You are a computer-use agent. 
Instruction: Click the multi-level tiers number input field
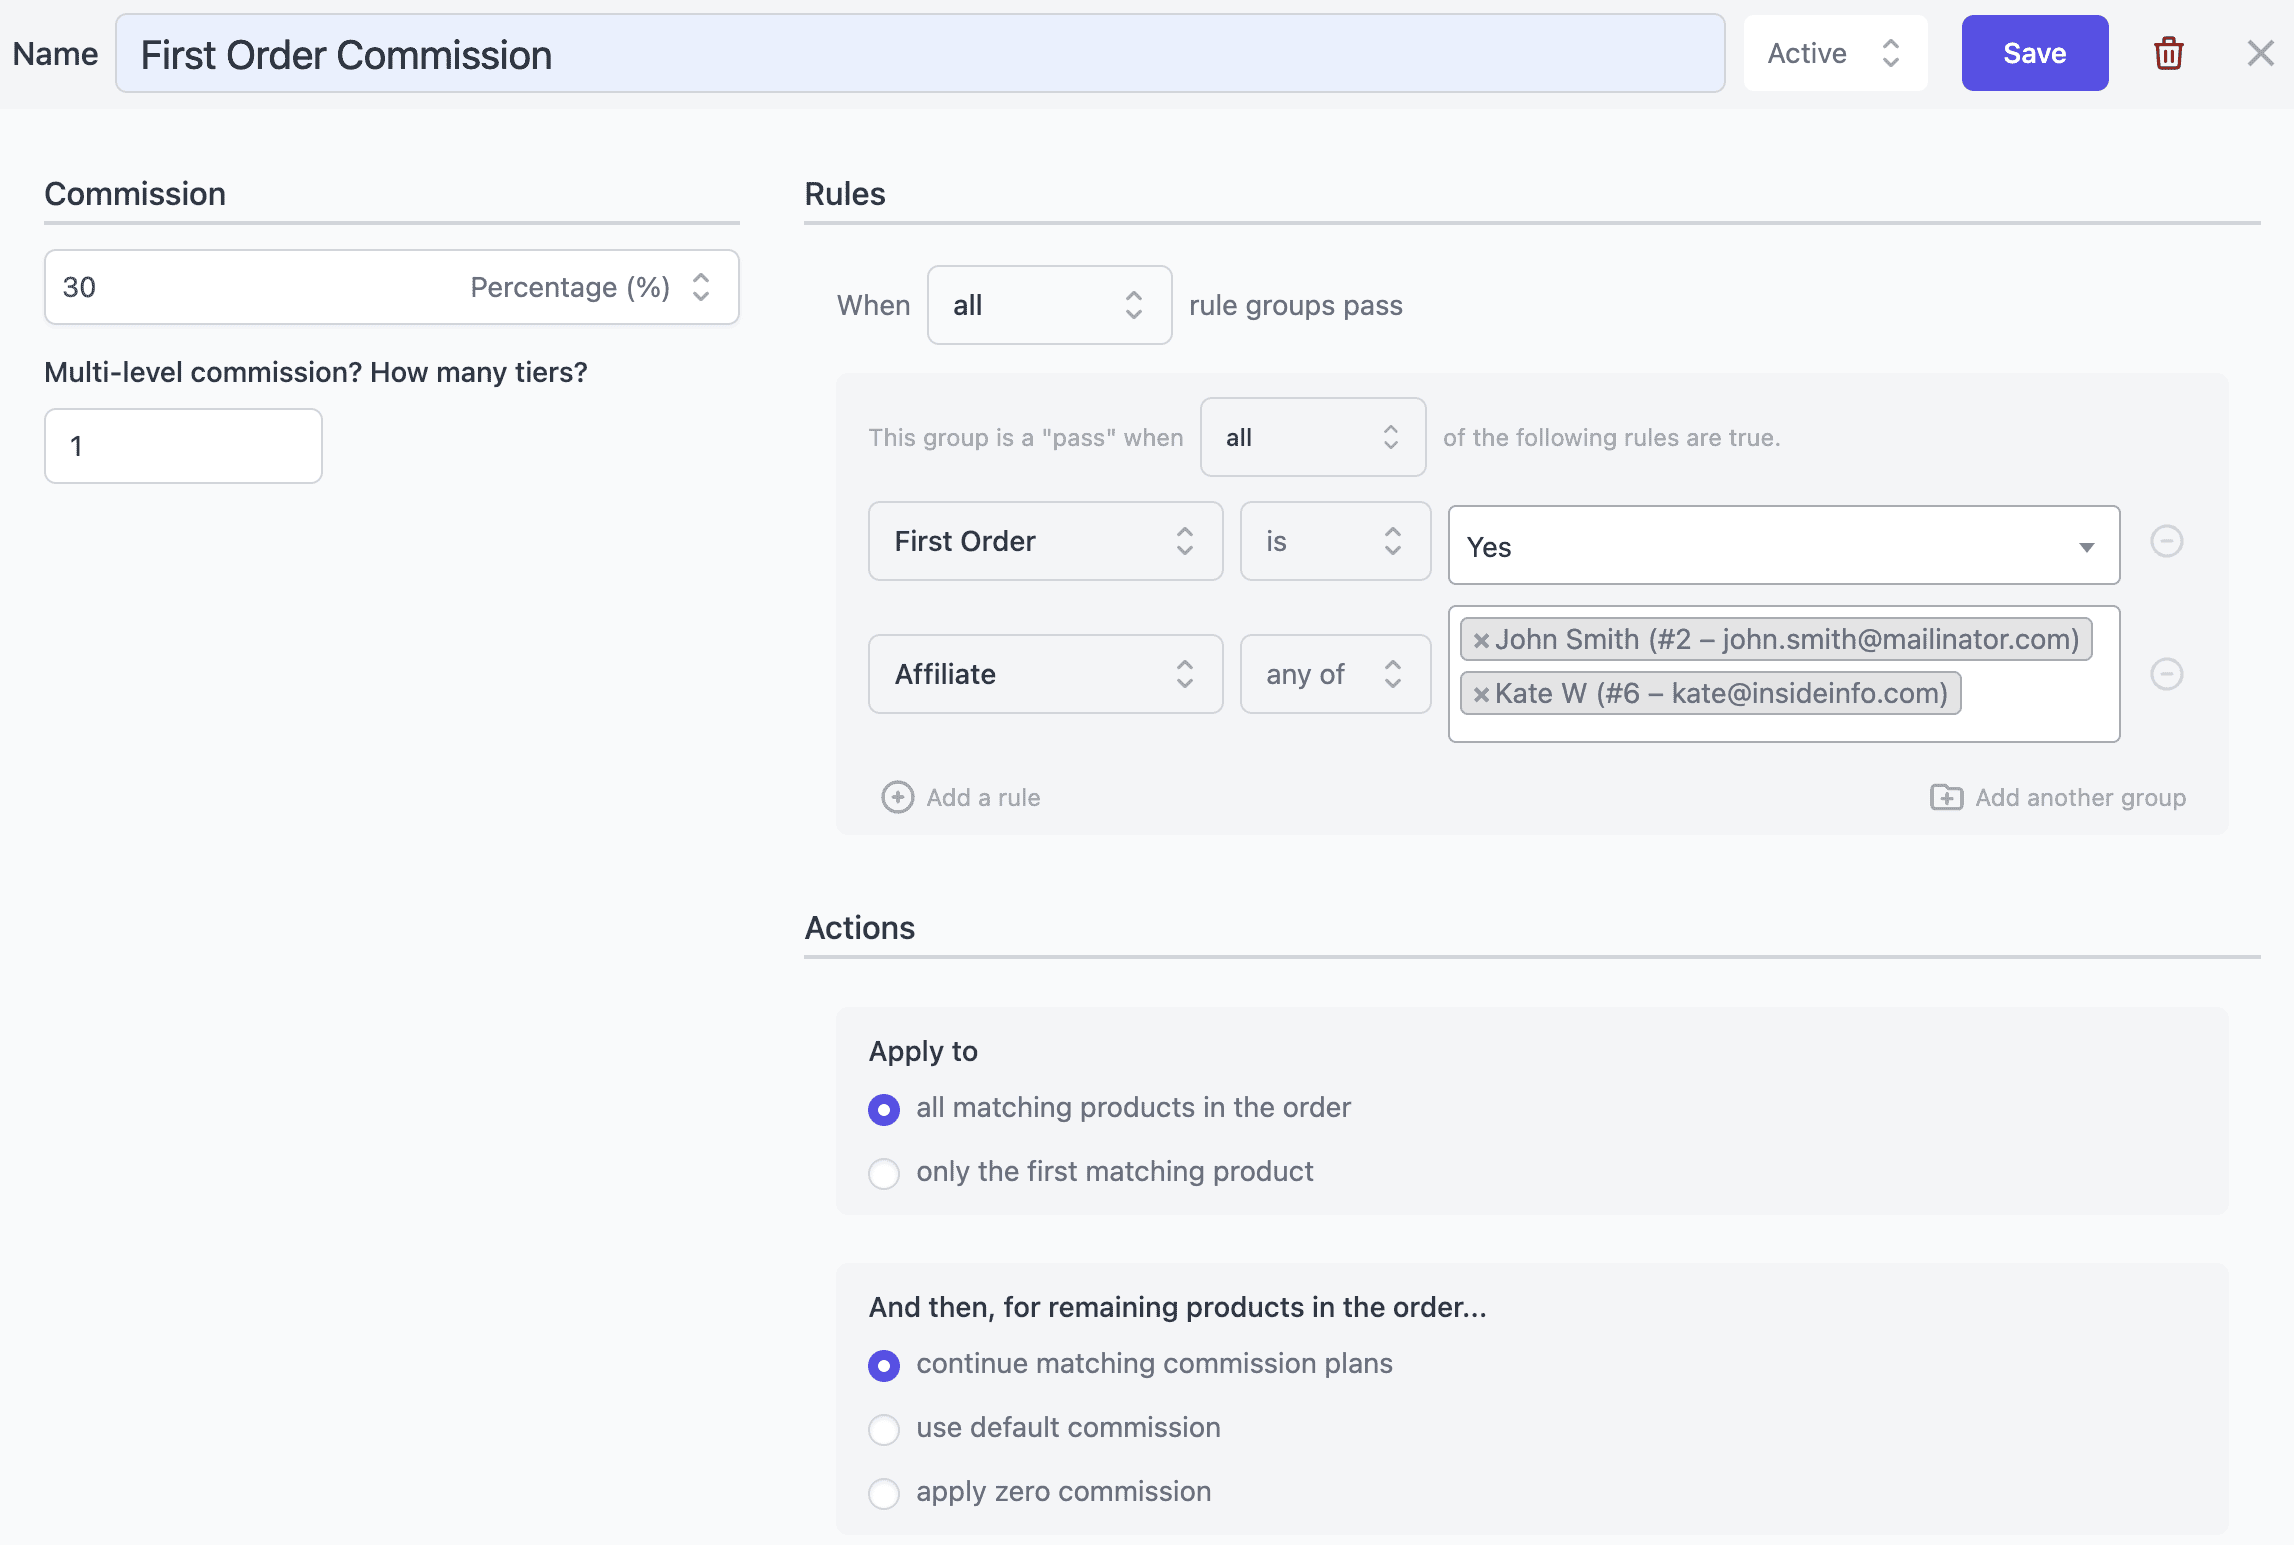click(183, 445)
